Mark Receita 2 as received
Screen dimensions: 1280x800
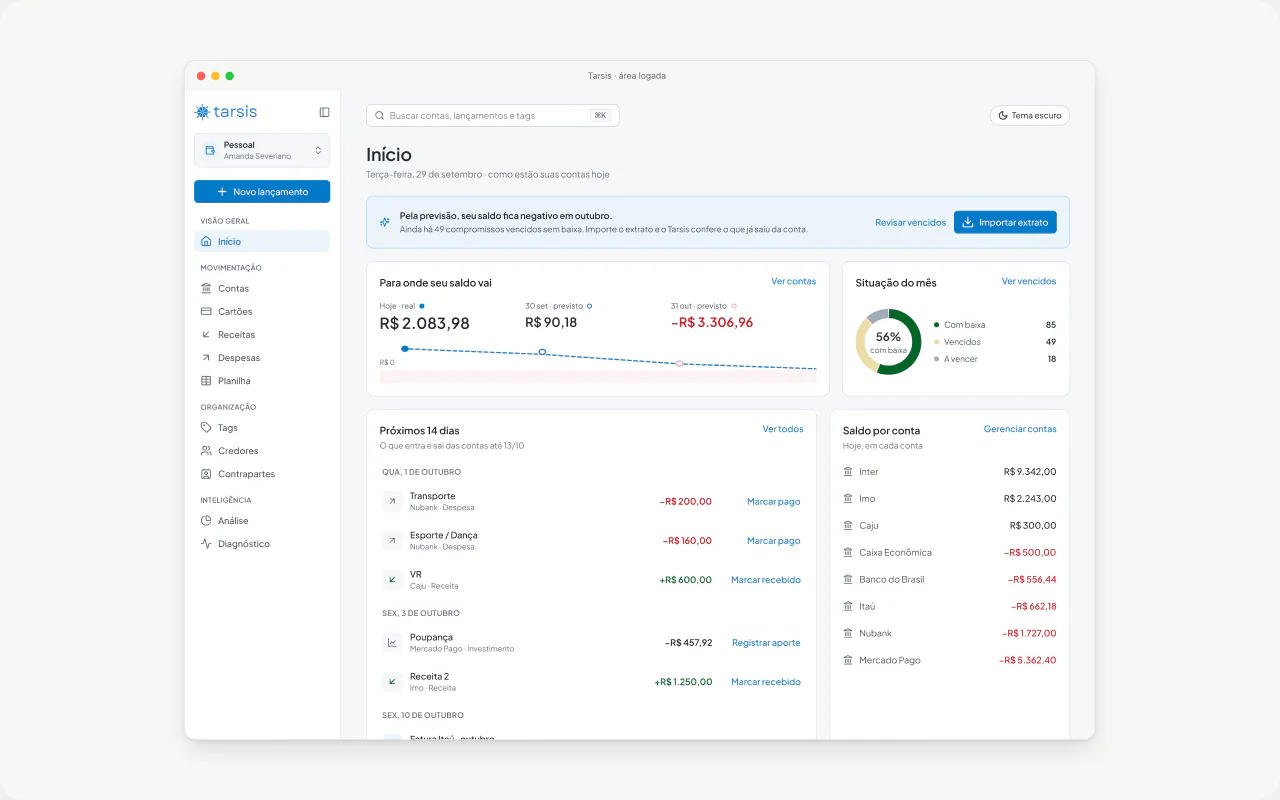coord(766,682)
